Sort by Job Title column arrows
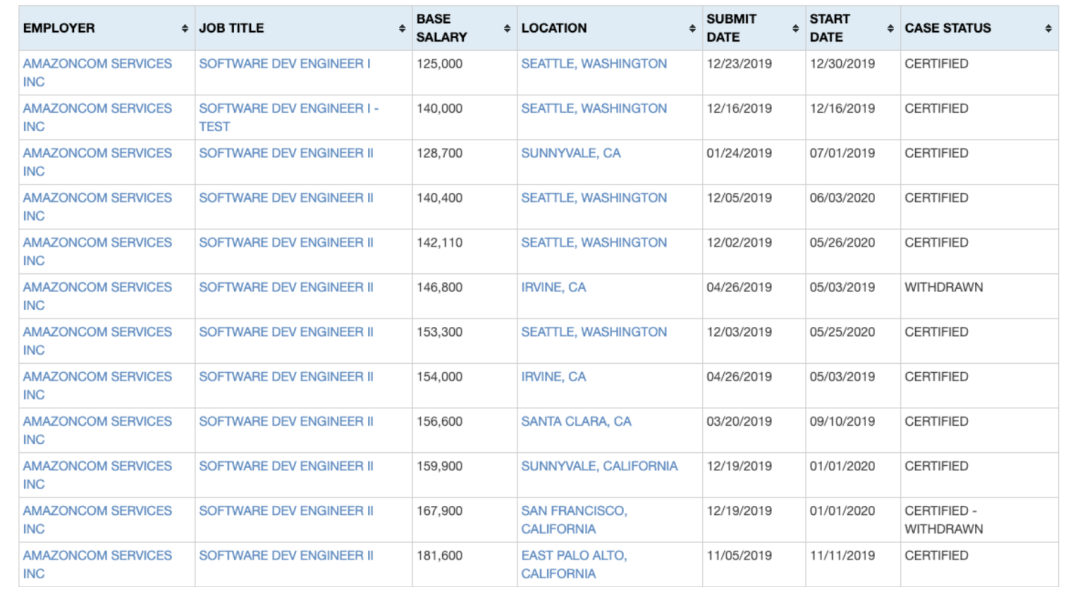 [402, 28]
